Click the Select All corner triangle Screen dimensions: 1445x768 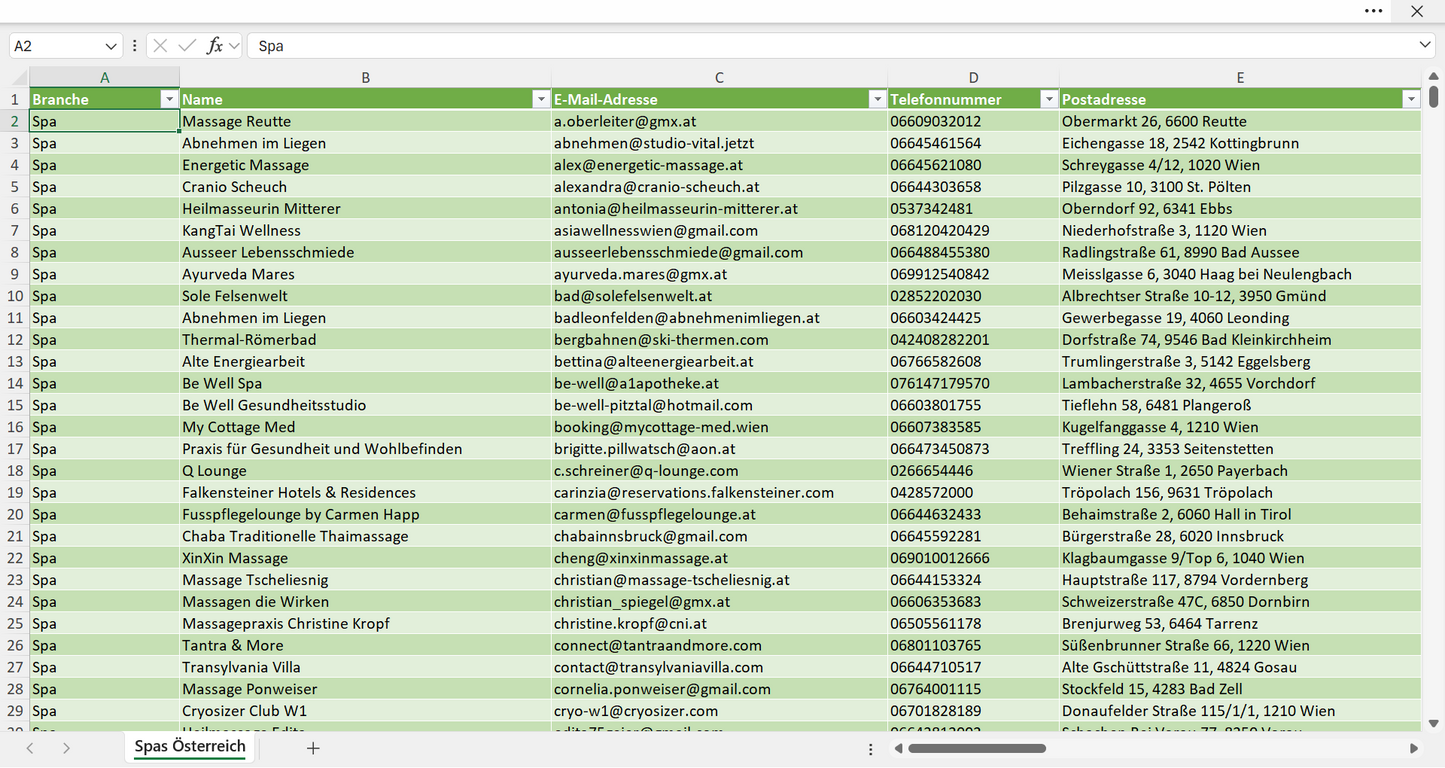click(x=19, y=77)
